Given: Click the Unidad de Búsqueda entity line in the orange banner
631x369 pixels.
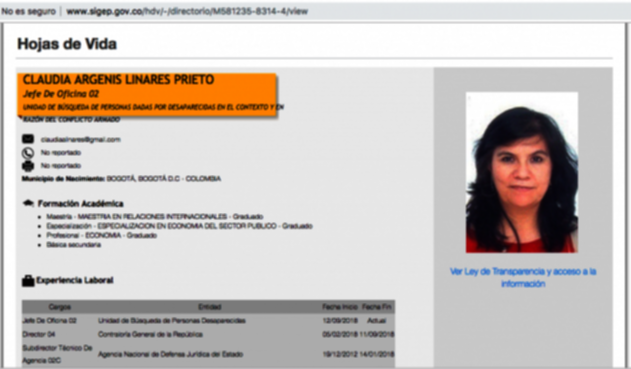Looking at the screenshot, I should click(x=153, y=107).
